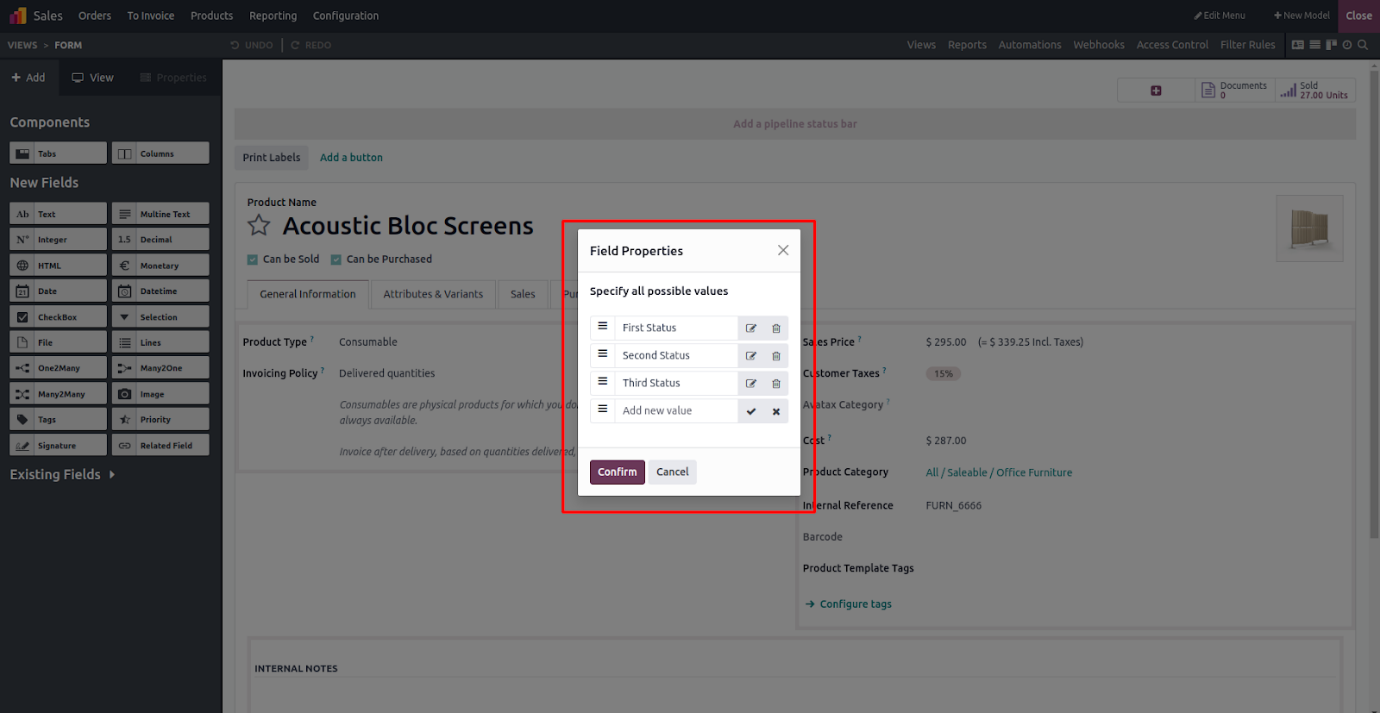Click the product image thumbnail
The height and width of the screenshot is (713, 1380).
click(x=1310, y=228)
